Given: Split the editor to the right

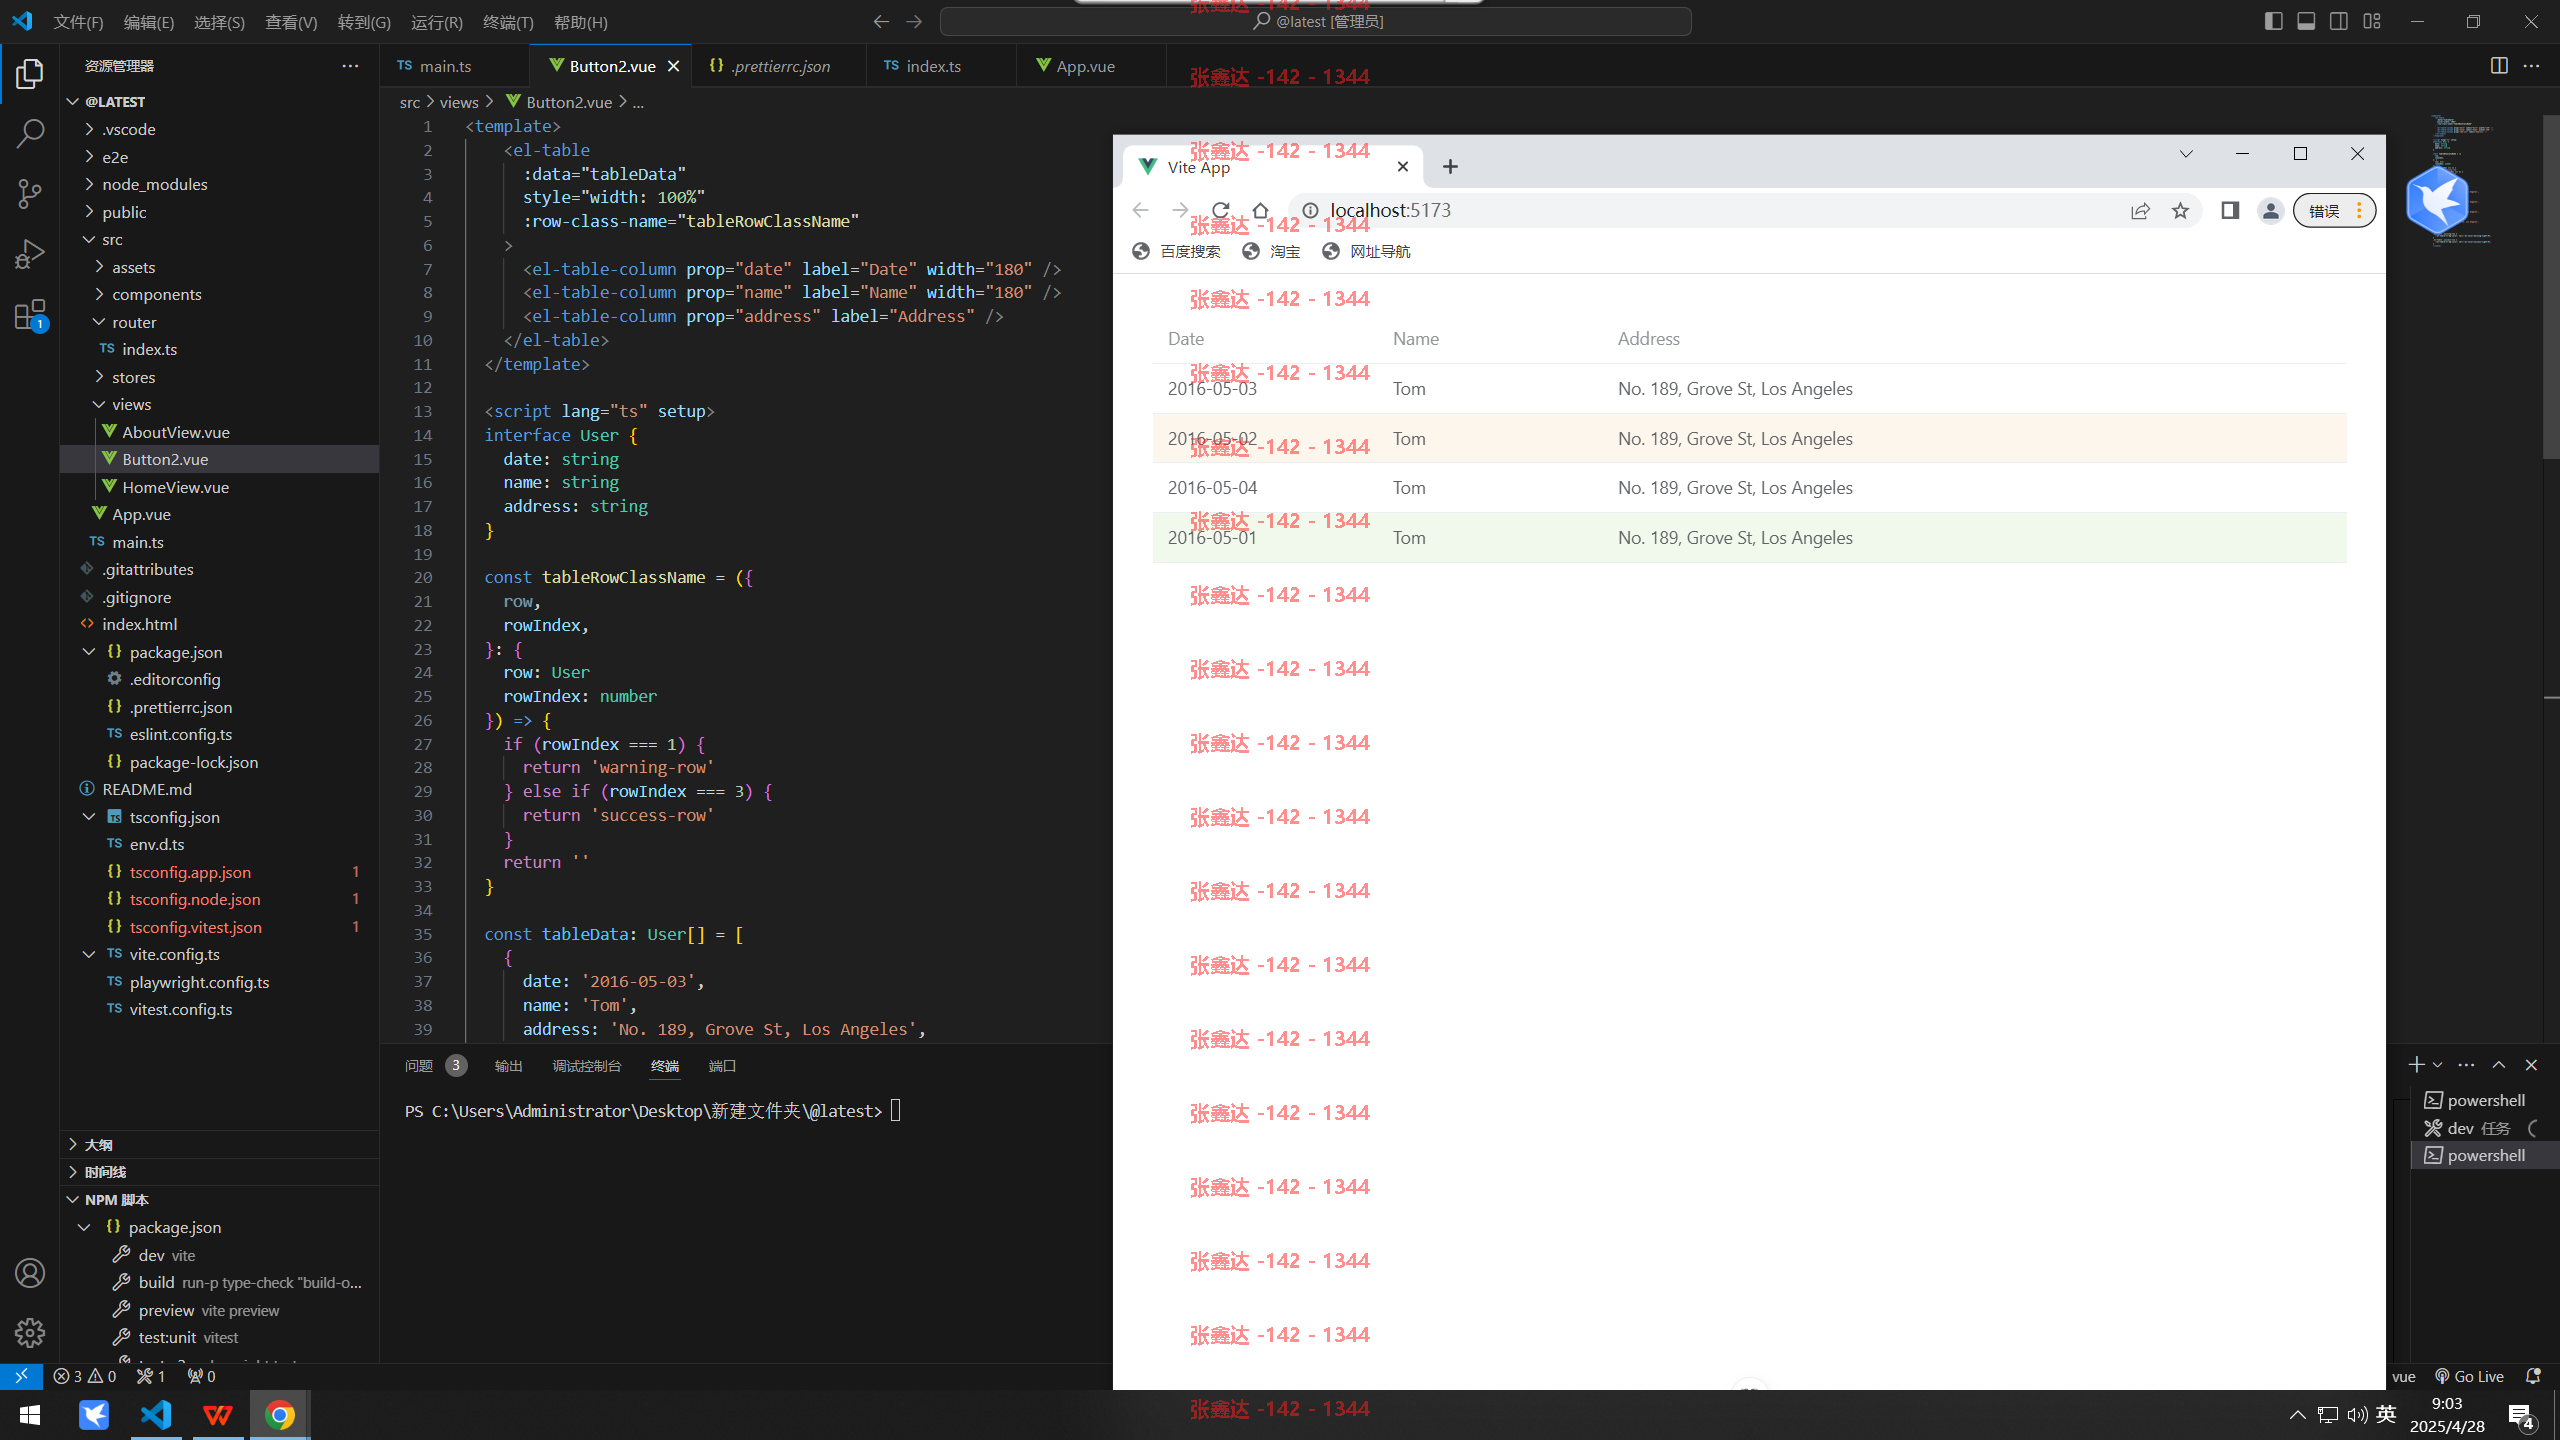Looking at the screenshot, I should click(2499, 66).
